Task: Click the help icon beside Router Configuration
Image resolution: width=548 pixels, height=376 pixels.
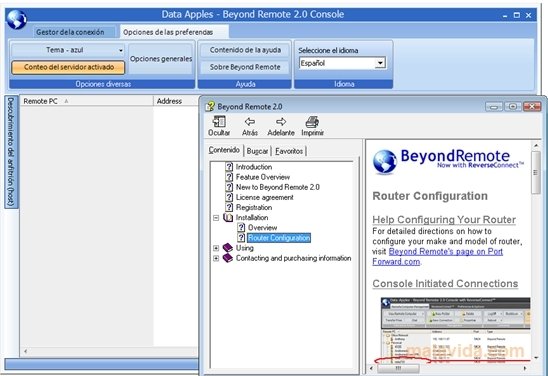Action: 241,238
